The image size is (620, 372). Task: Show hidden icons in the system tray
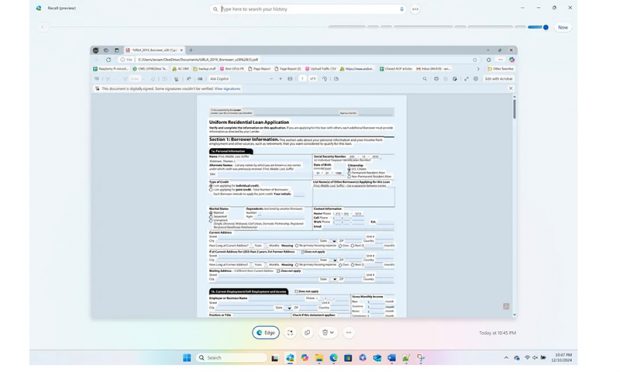pyautogui.click(x=506, y=358)
